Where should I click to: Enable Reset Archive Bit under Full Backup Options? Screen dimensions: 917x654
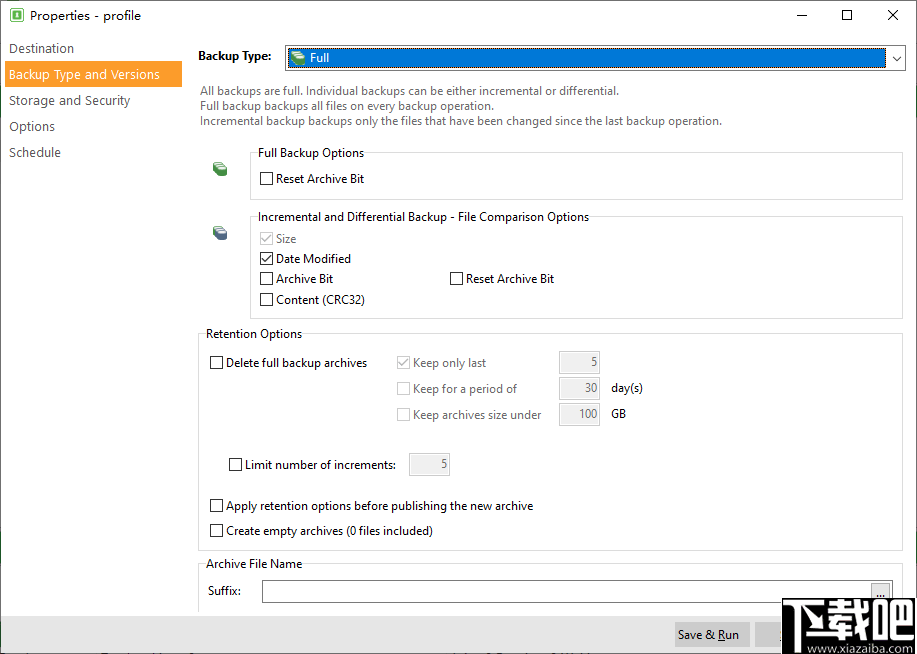click(267, 179)
